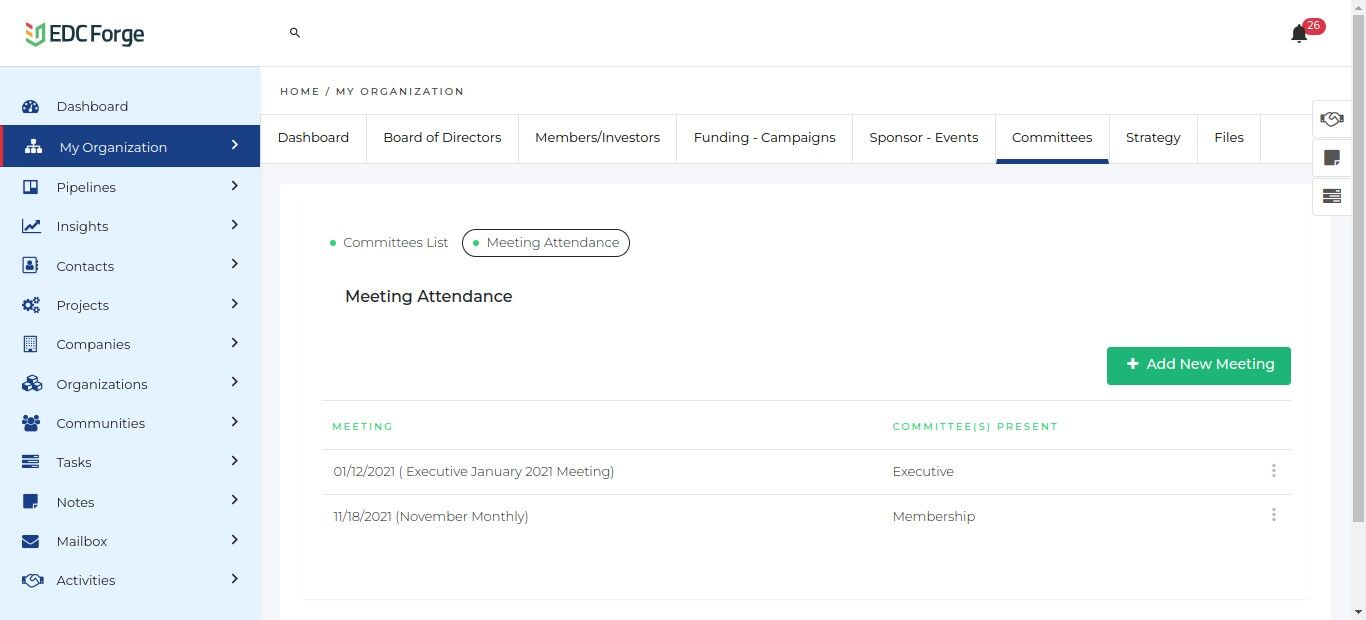
Task: Open the Funding - Campaigns tab
Action: 764,138
